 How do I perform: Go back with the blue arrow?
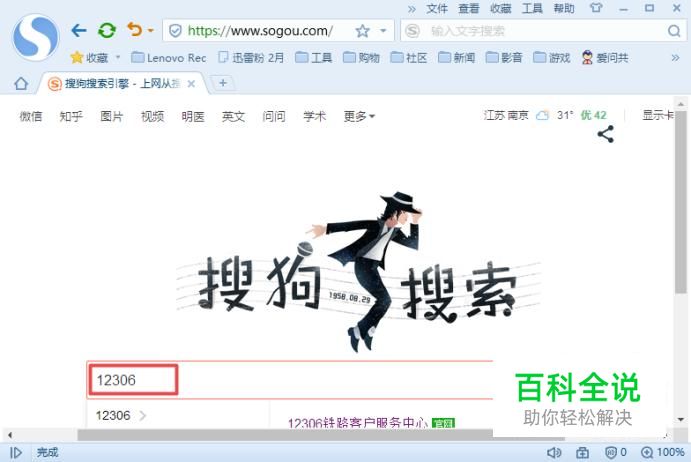click(x=79, y=30)
